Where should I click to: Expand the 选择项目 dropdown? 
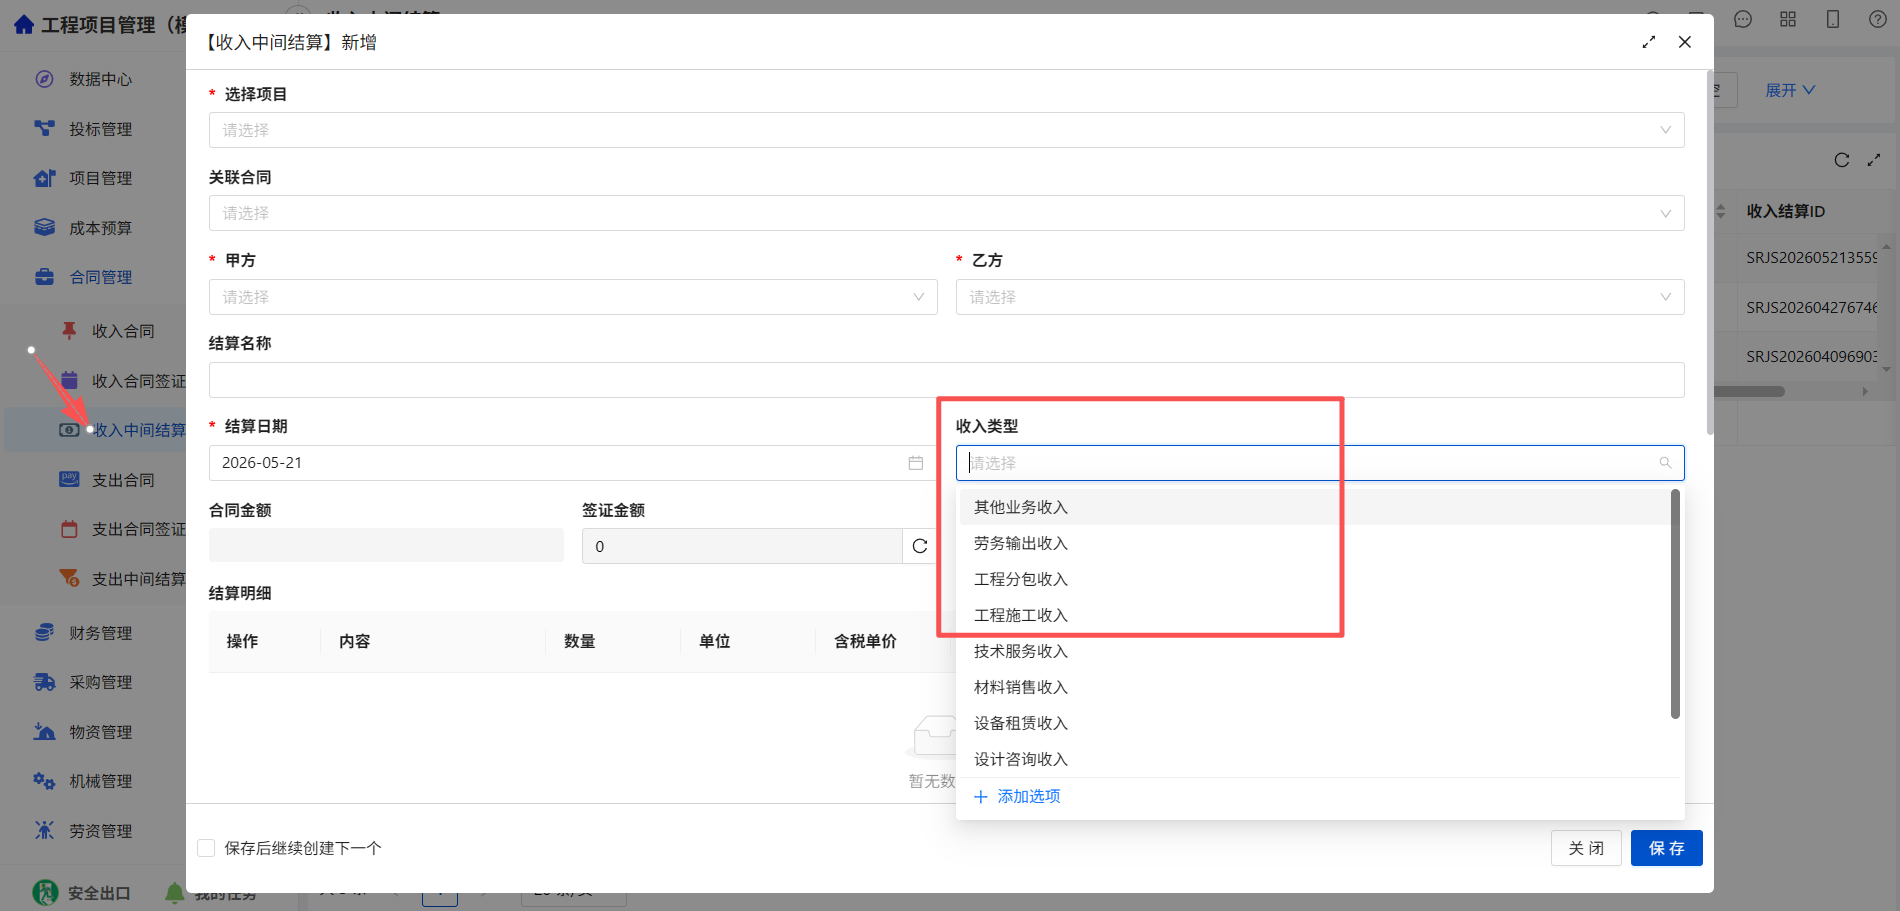click(x=946, y=130)
